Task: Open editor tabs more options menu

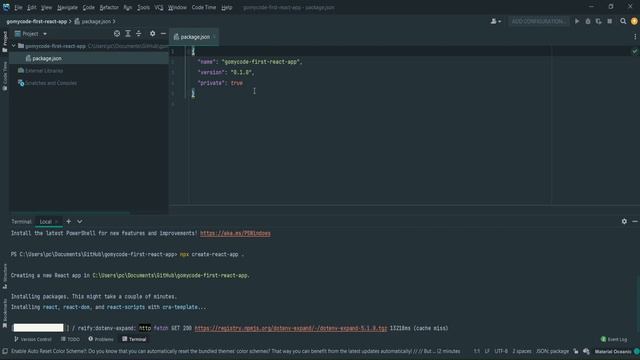Action: pos(635,37)
